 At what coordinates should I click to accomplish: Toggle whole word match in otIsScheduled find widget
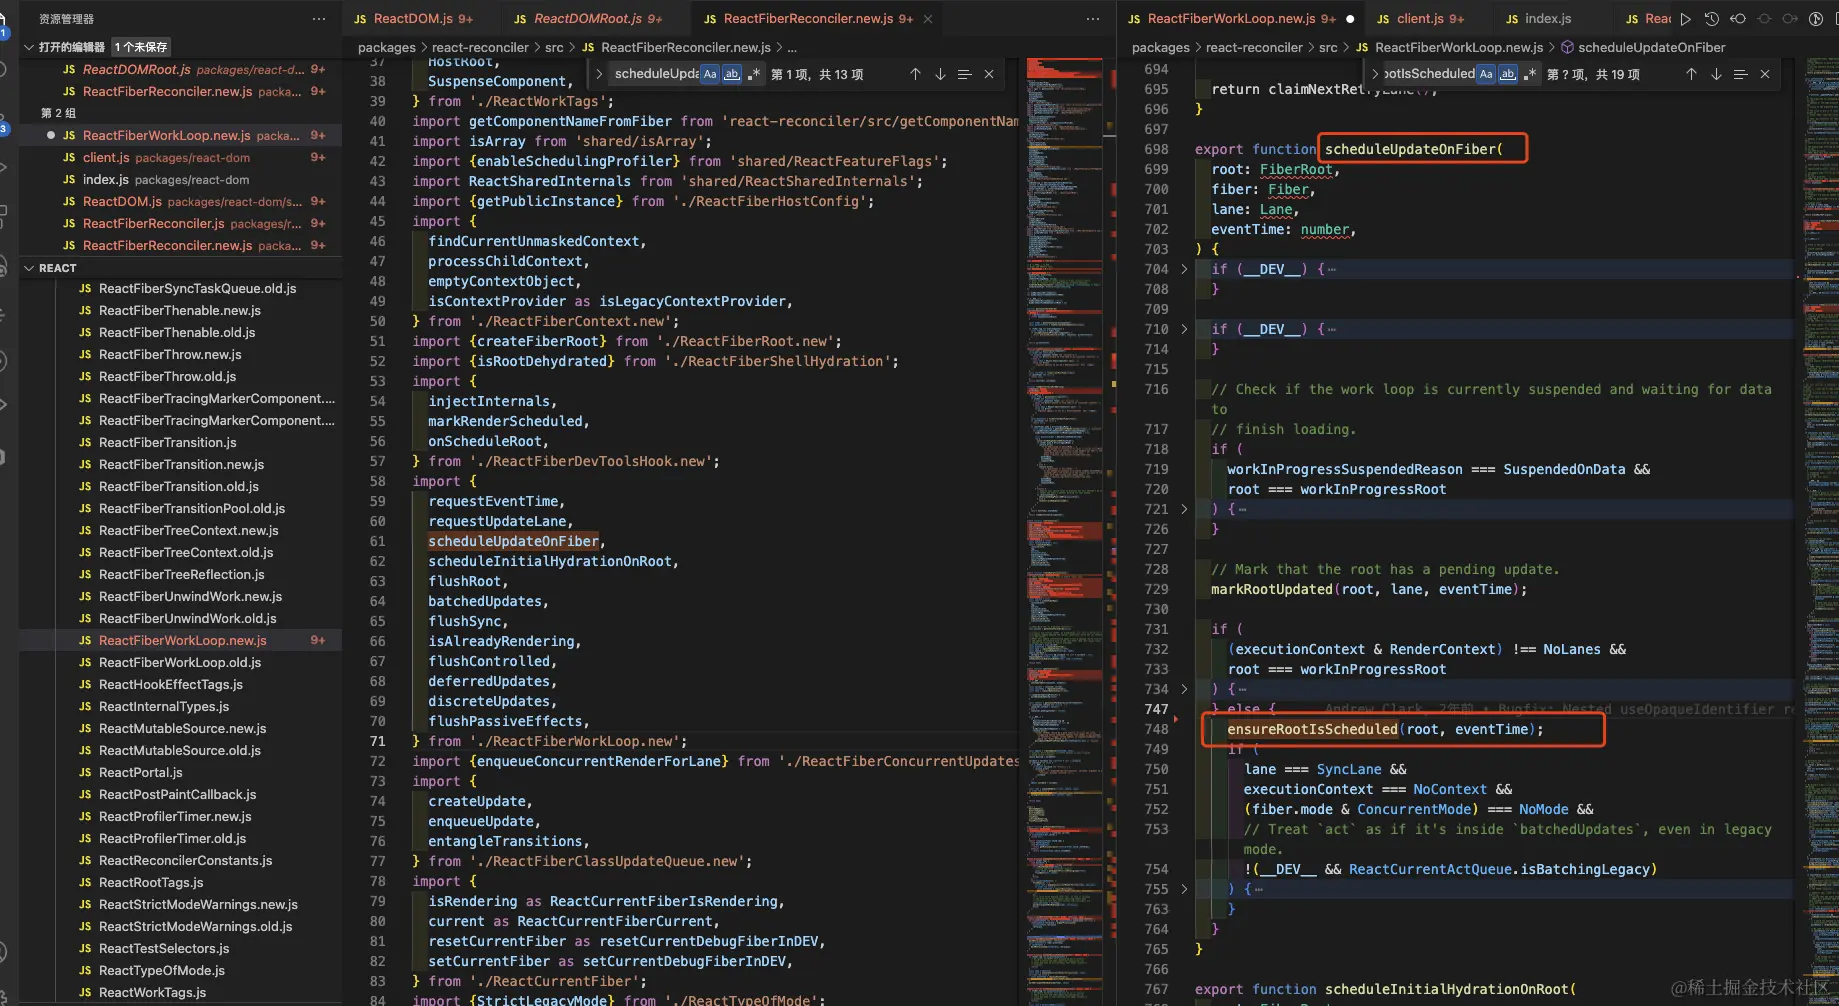[1508, 74]
